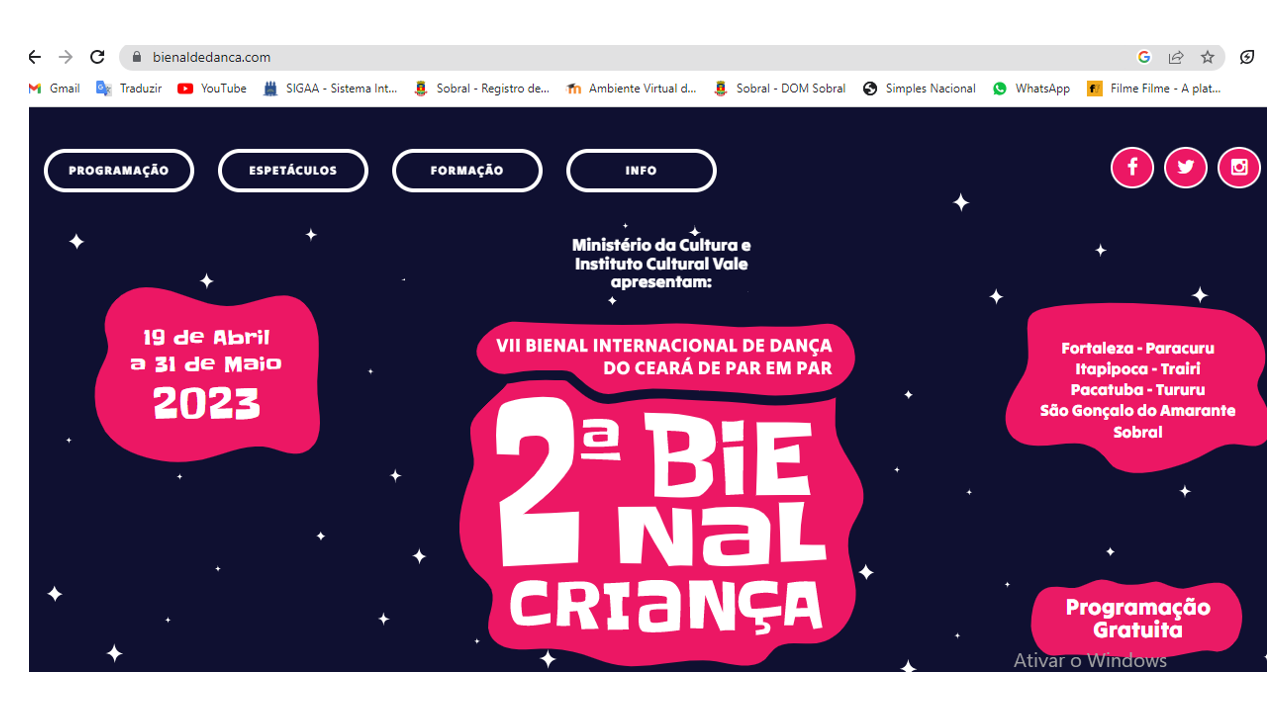Click the share page icon in address bar

[1176, 57]
